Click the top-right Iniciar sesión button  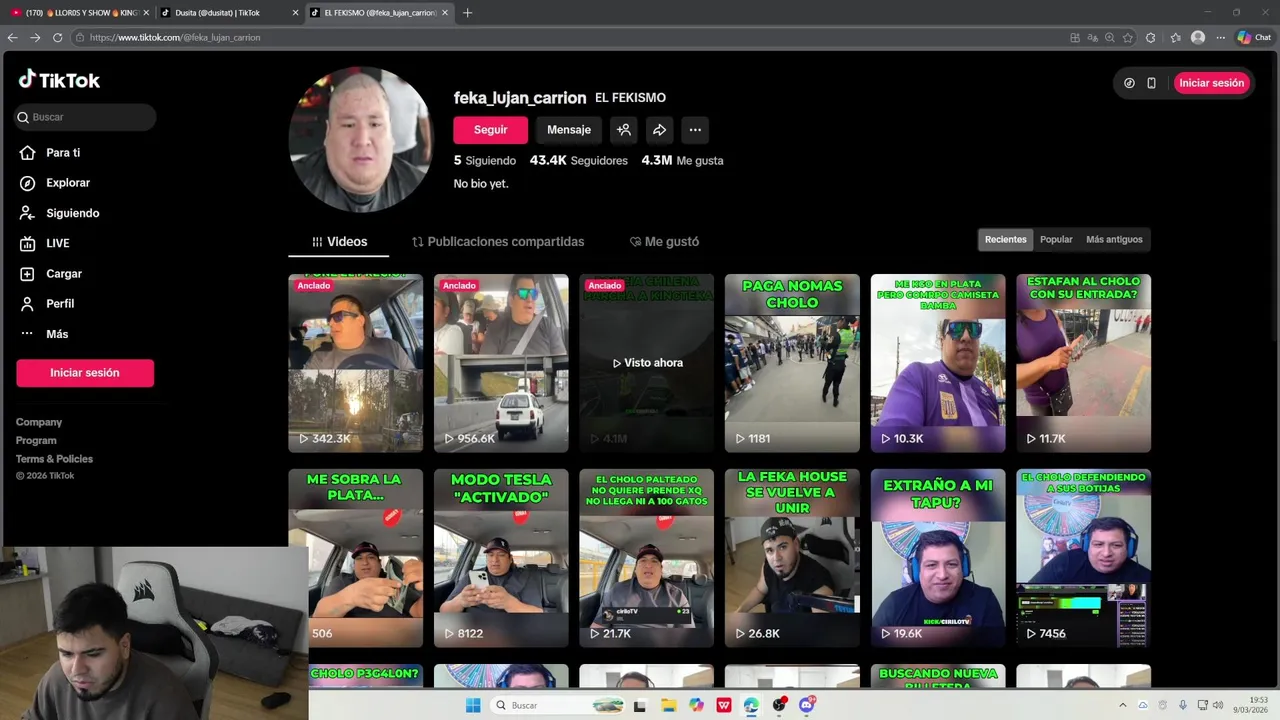(1211, 83)
